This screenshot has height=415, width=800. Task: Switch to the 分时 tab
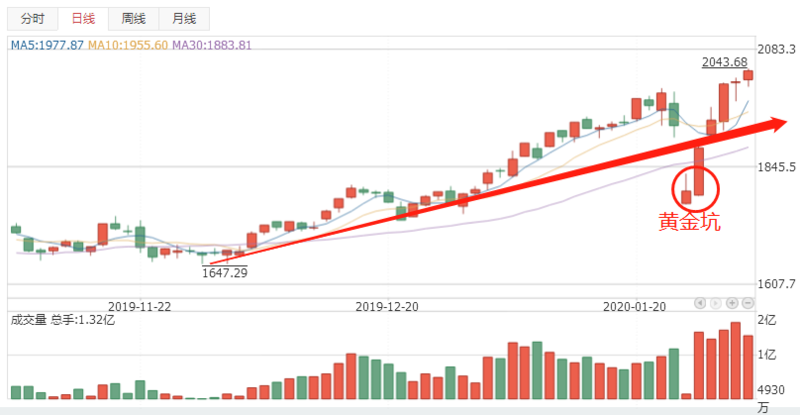[x=33, y=19]
